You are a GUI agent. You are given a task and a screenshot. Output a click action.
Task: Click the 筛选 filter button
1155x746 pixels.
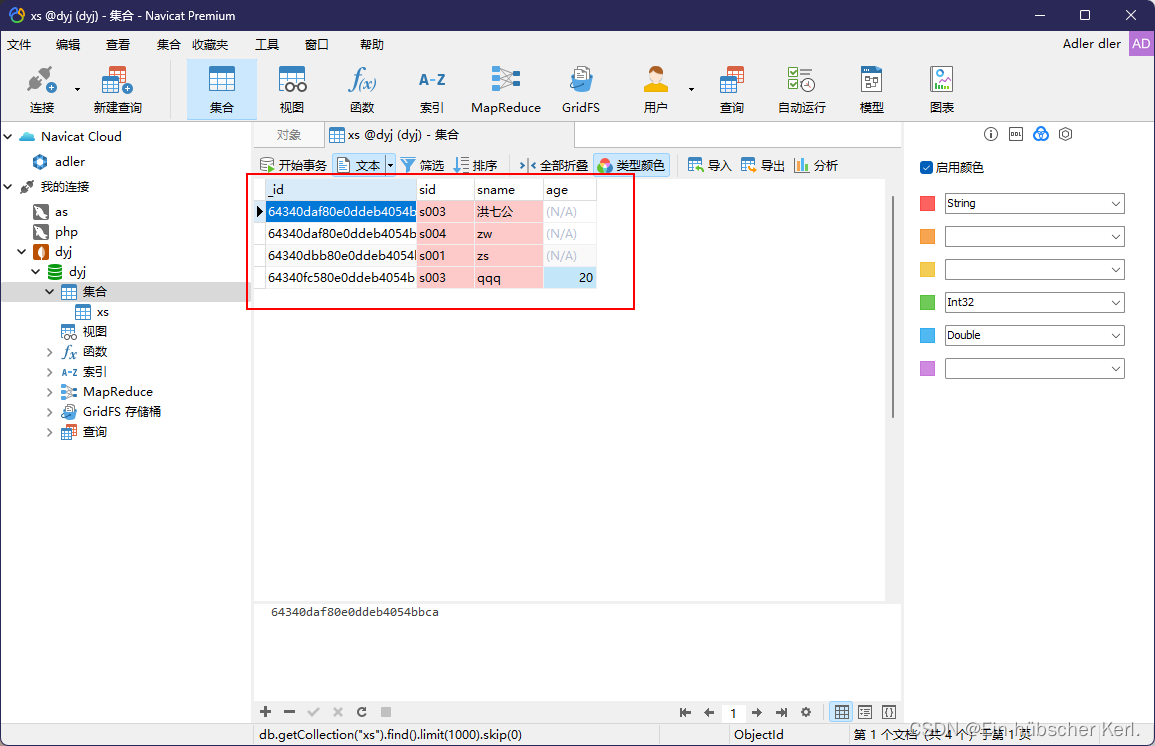point(422,166)
